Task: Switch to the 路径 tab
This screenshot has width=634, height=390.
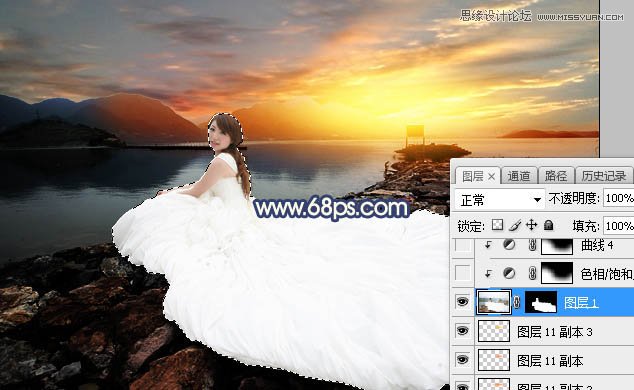Action: [x=556, y=176]
